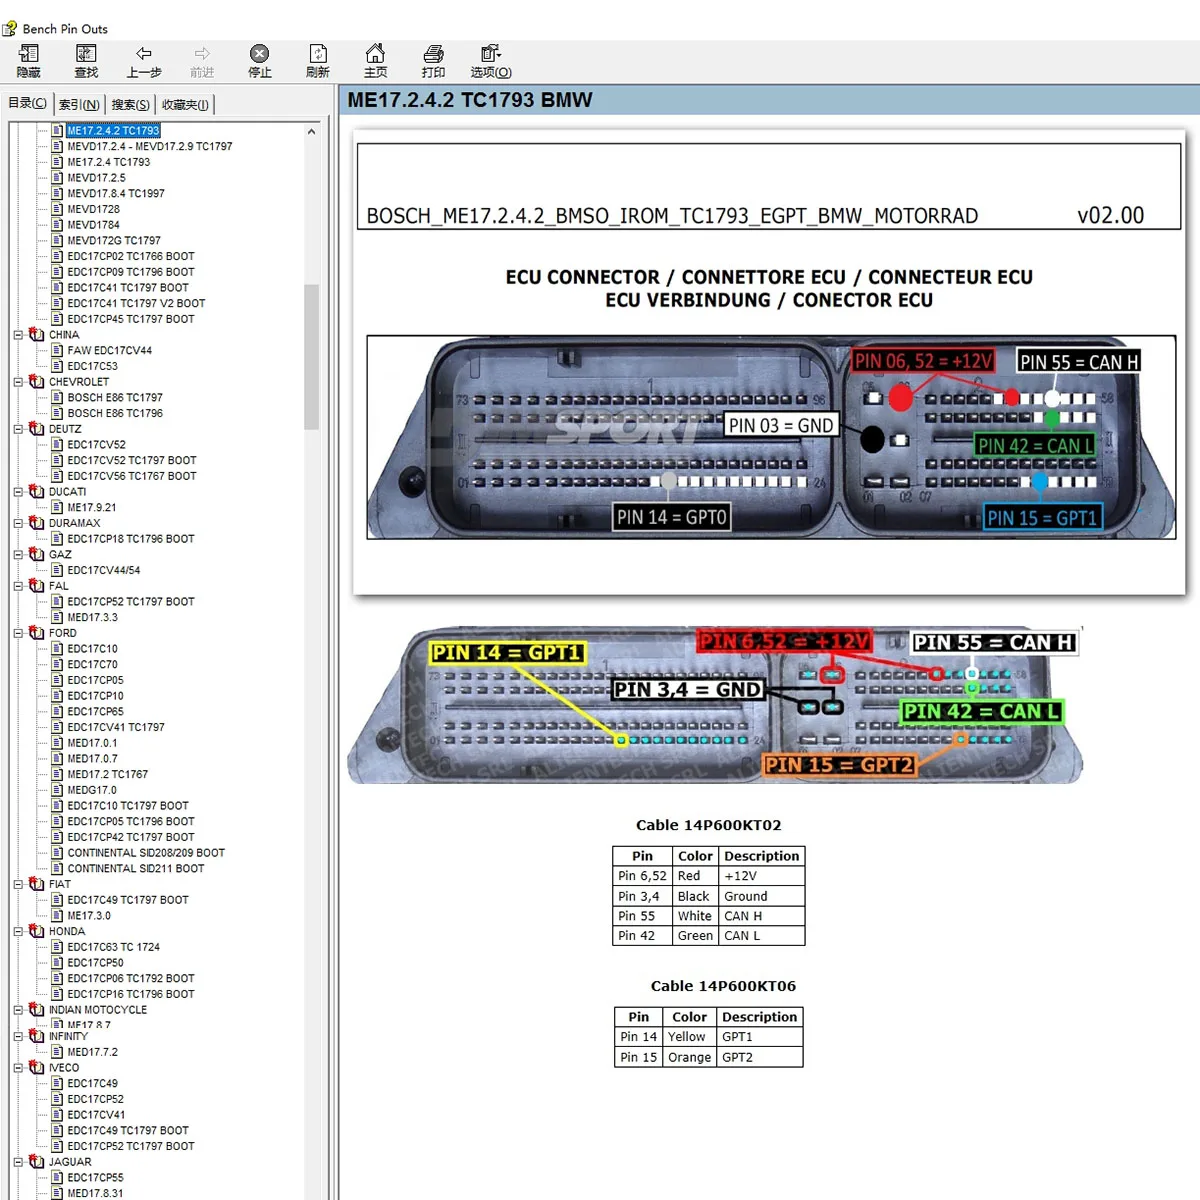Collapse the FORD tree node
1200x1200 pixels.
point(18,633)
